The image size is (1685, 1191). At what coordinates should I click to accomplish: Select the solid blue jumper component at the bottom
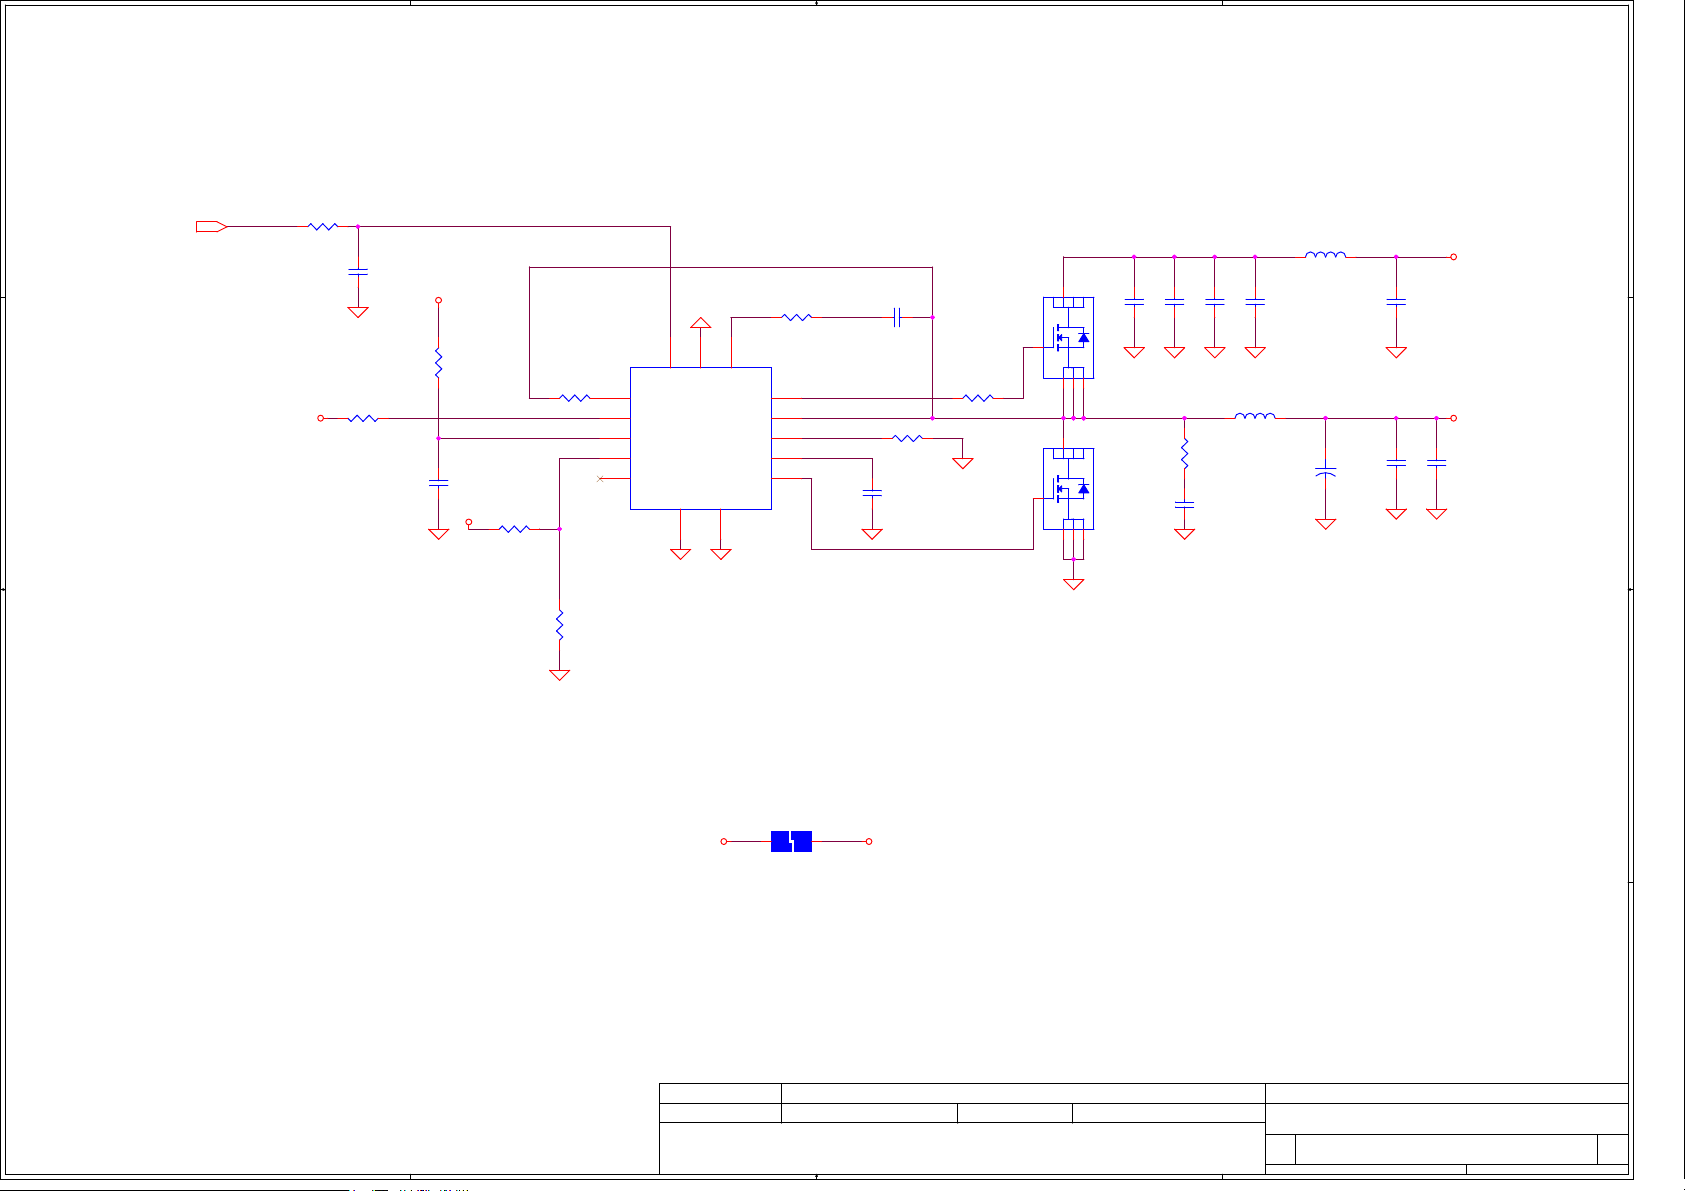click(791, 842)
